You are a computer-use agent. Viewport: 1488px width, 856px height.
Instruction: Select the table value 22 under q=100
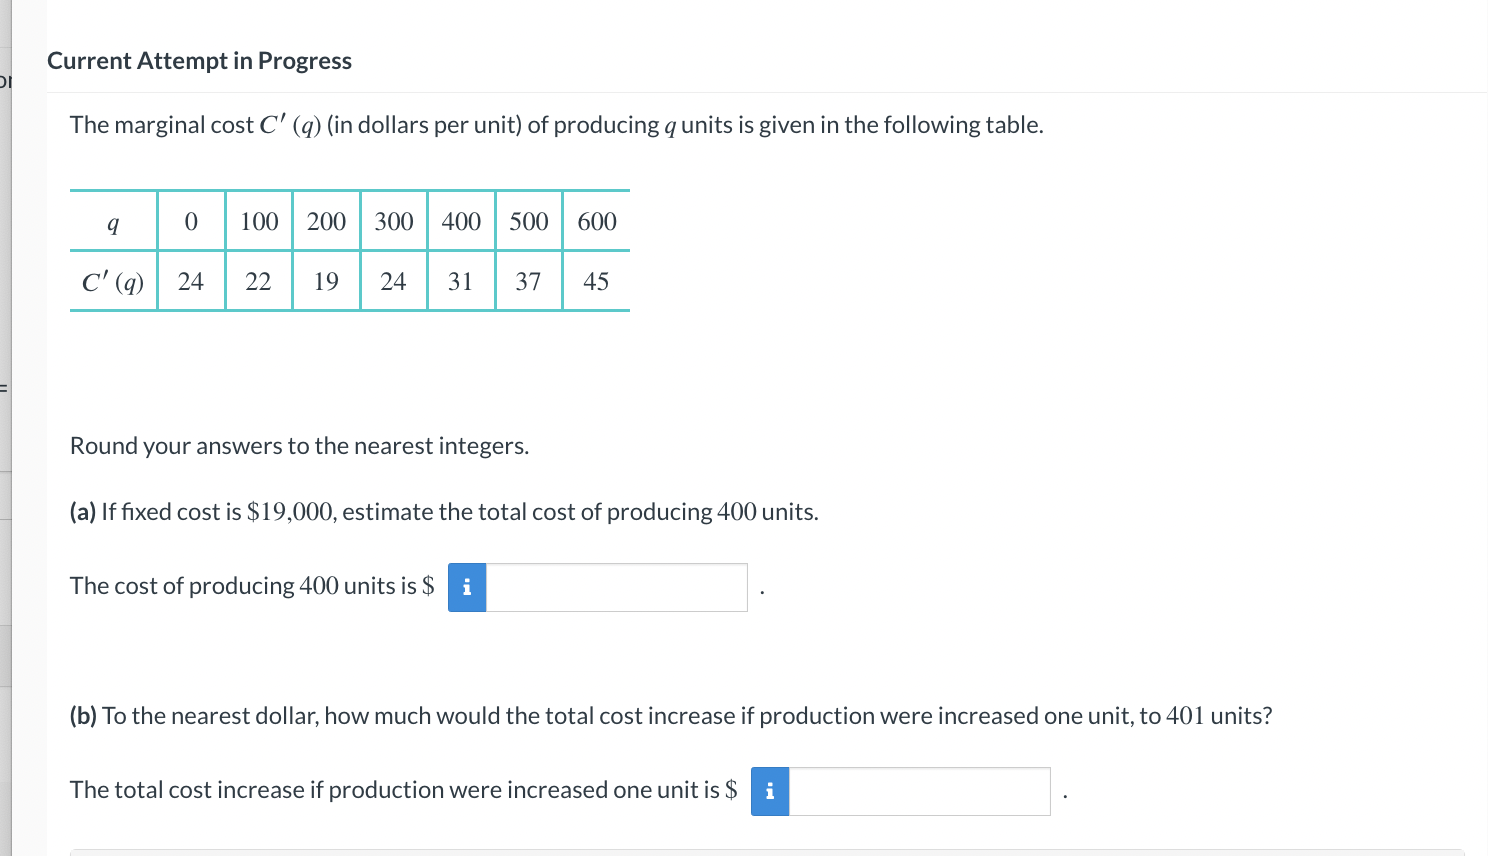[x=259, y=281]
